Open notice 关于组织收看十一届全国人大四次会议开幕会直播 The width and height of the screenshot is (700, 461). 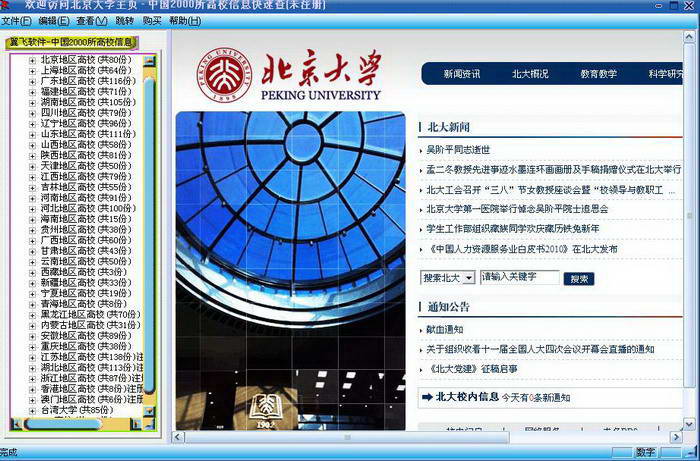tap(540, 349)
